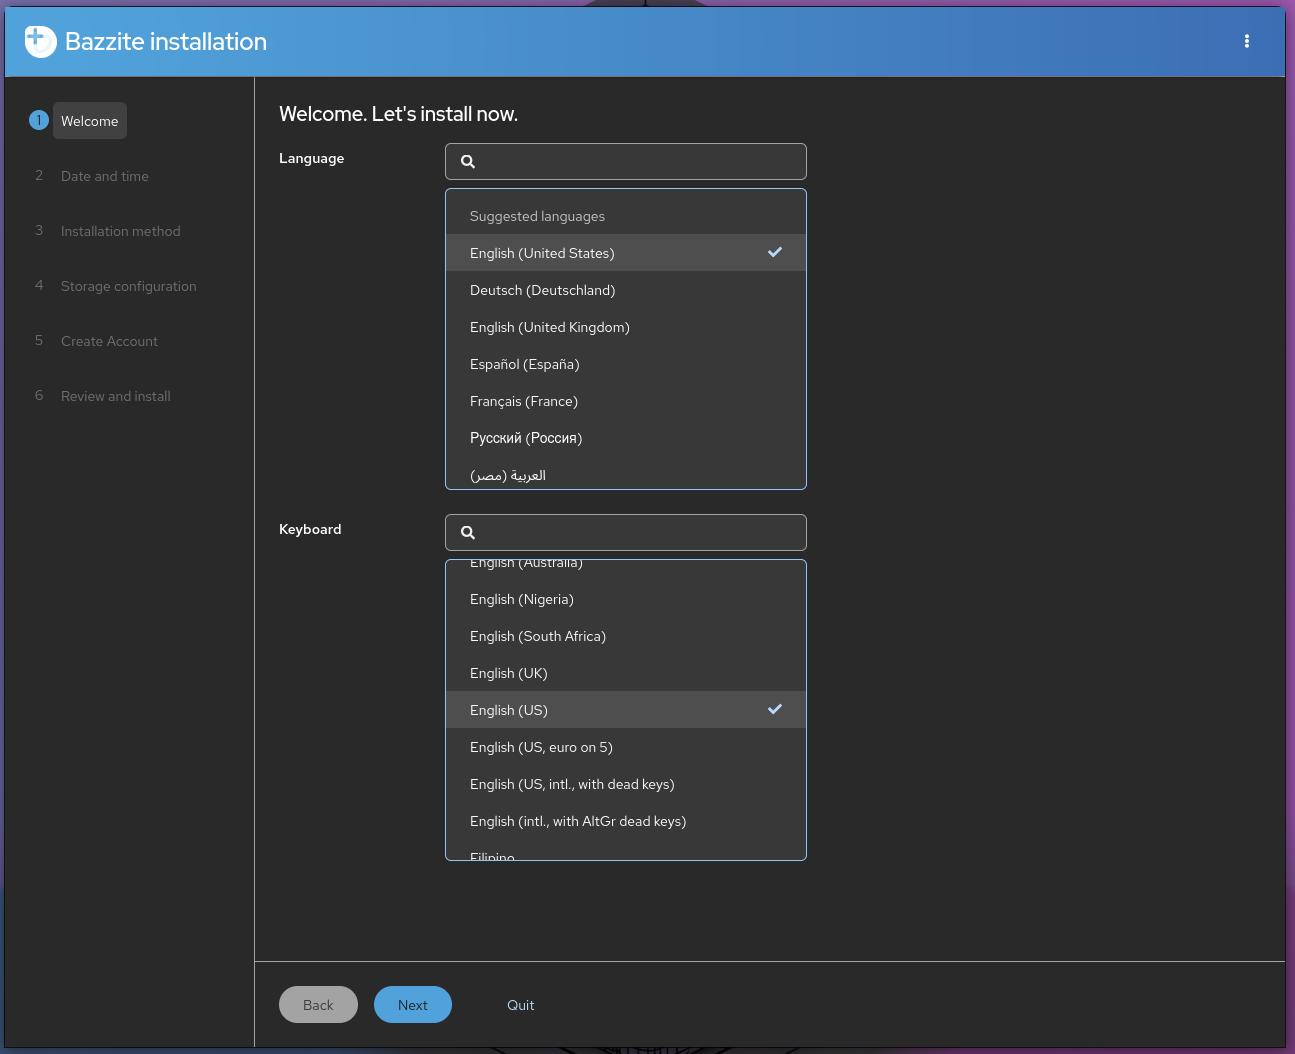Viewport: 1295px width, 1054px height.
Task: Click the numbered circle for the Welcome step
Action: pyautogui.click(x=39, y=119)
